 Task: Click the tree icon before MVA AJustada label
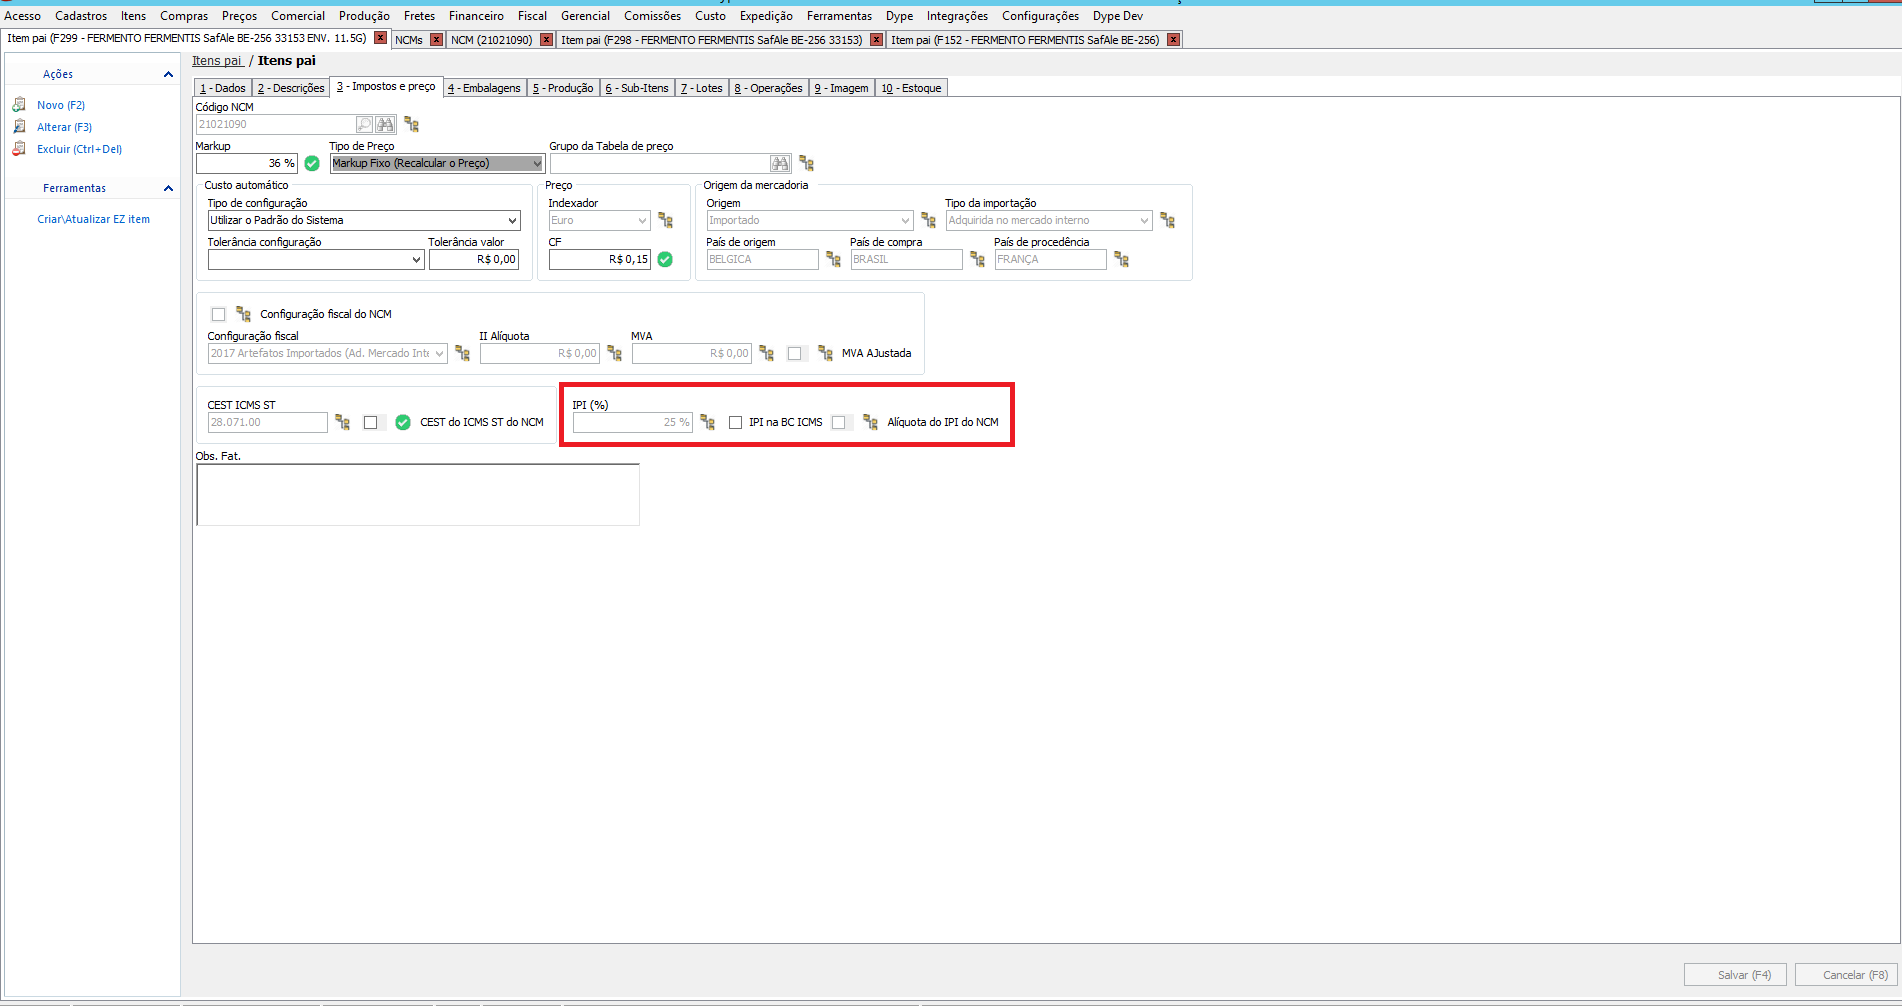[x=825, y=354]
